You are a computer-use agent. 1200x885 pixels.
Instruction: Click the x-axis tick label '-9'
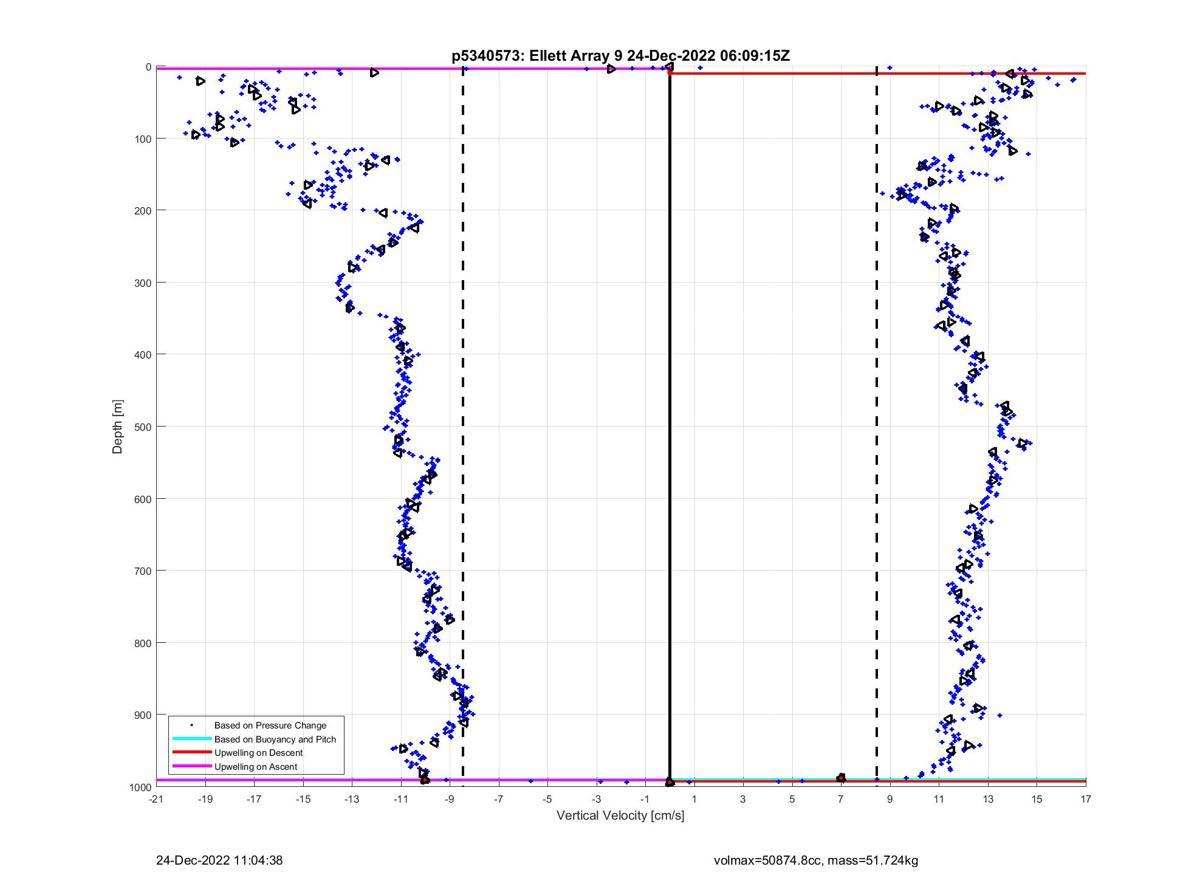449,799
